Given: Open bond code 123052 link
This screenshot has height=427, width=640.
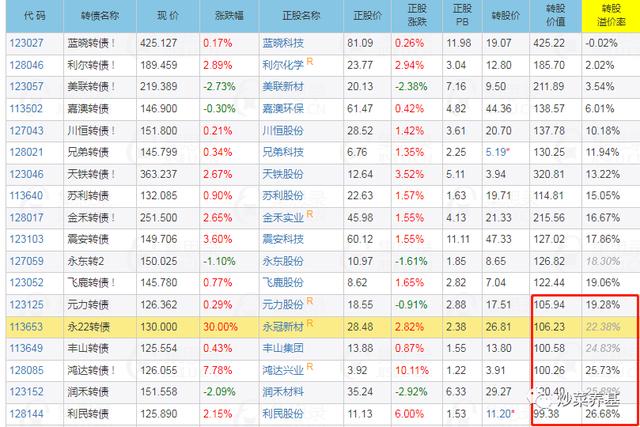Looking at the screenshot, I should point(27,282).
